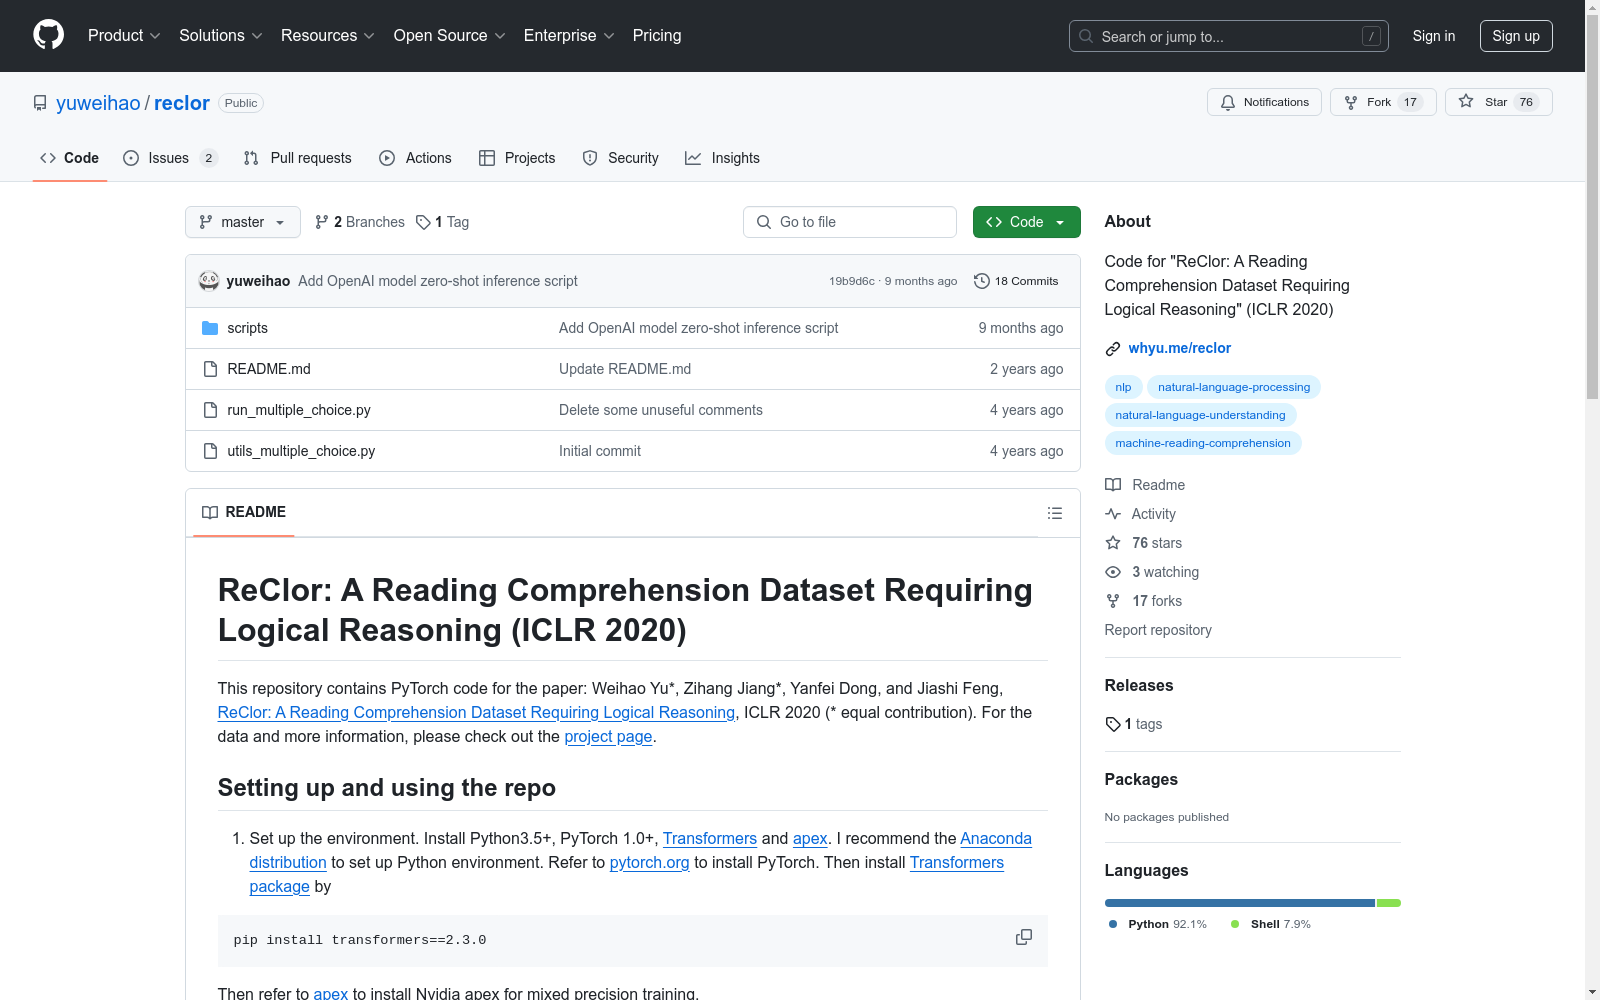Click the tag icon under Releases
The height and width of the screenshot is (1000, 1600).
(x=1113, y=724)
